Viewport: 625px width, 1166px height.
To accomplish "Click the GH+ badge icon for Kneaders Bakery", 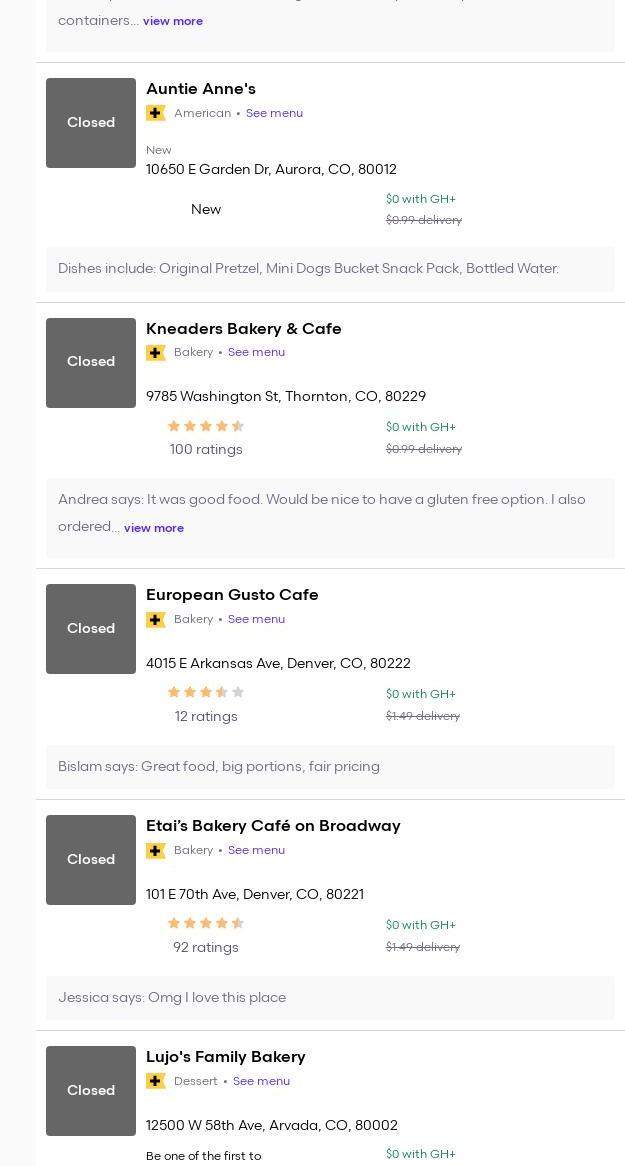I will tap(156, 353).
